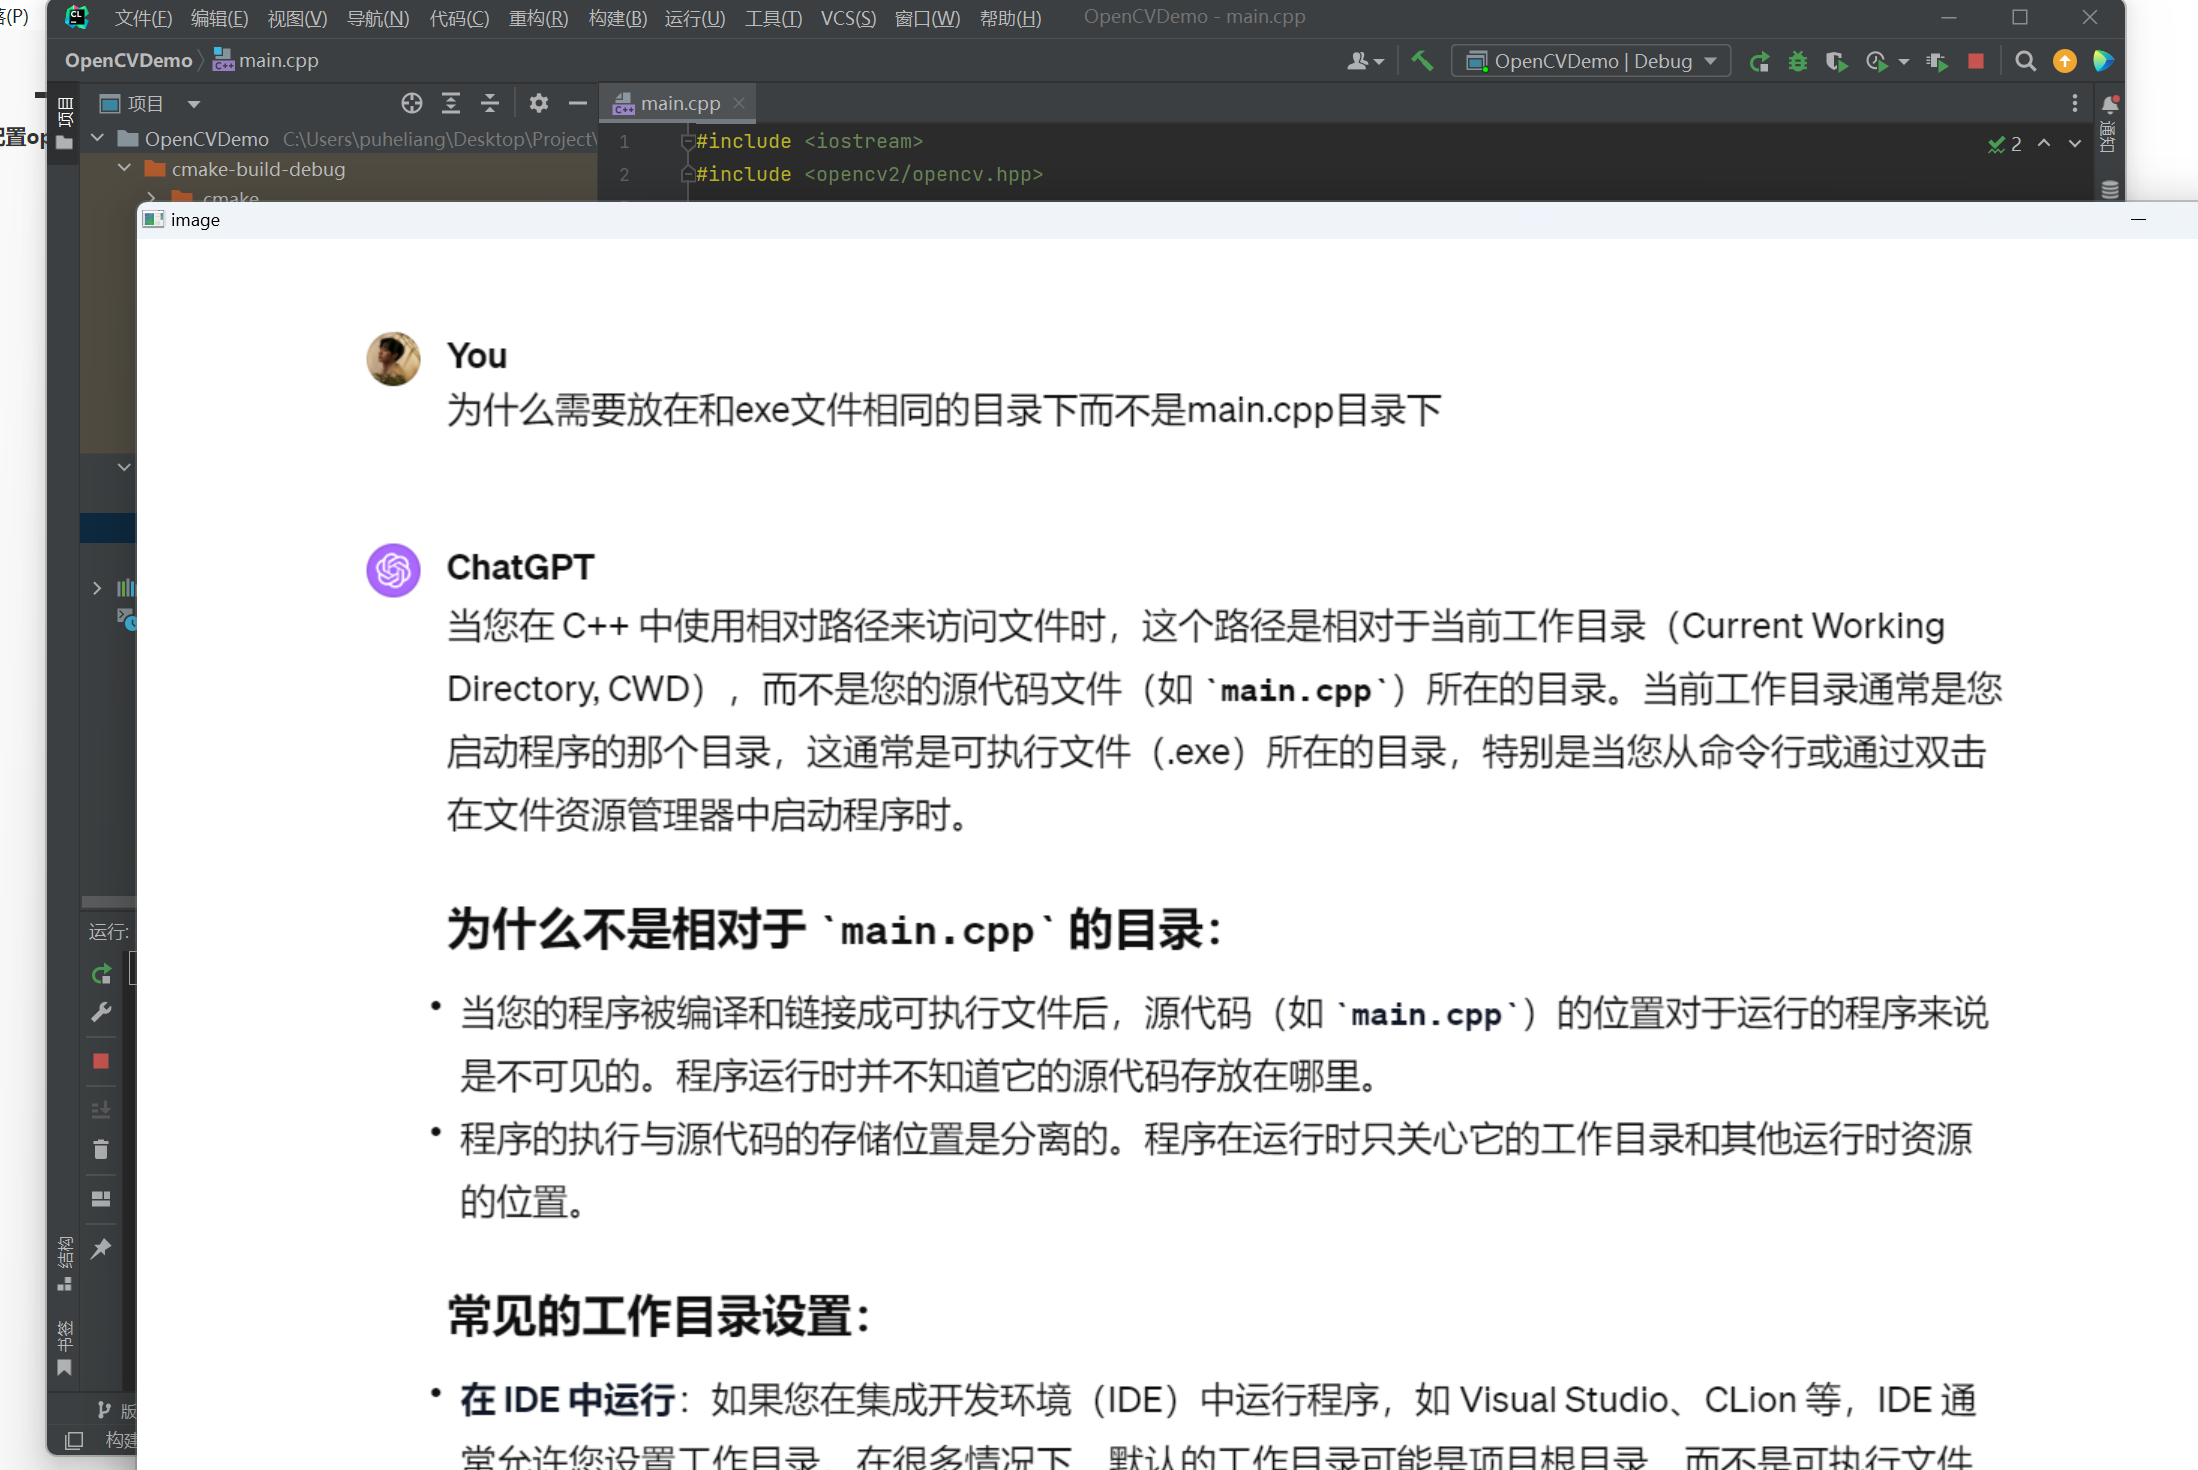The width and height of the screenshot is (2198, 1470).
Task: Open the 导航(N) menu
Action: pyautogui.click(x=377, y=18)
